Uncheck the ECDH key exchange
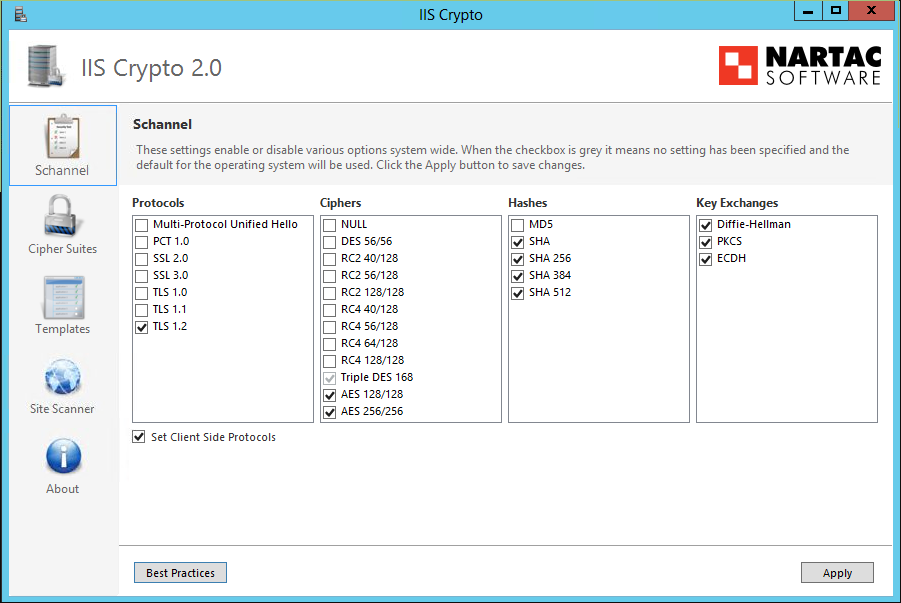 coord(706,259)
